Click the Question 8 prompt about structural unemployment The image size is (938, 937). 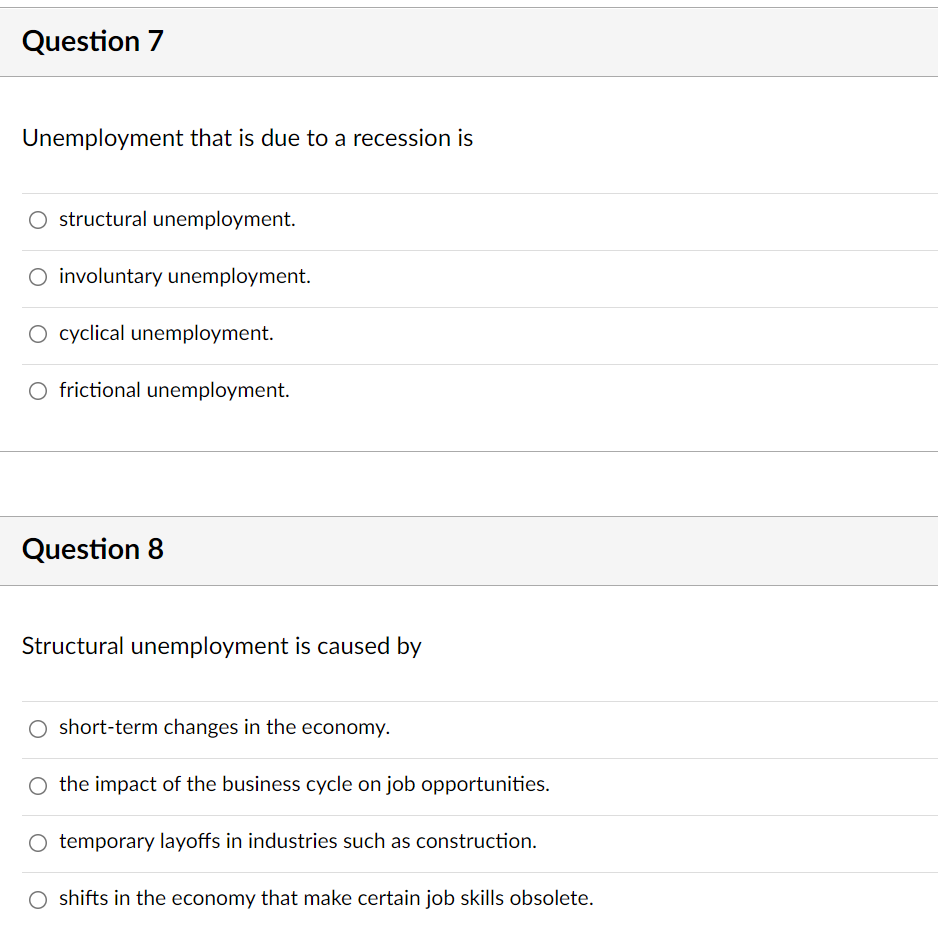coord(222,646)
